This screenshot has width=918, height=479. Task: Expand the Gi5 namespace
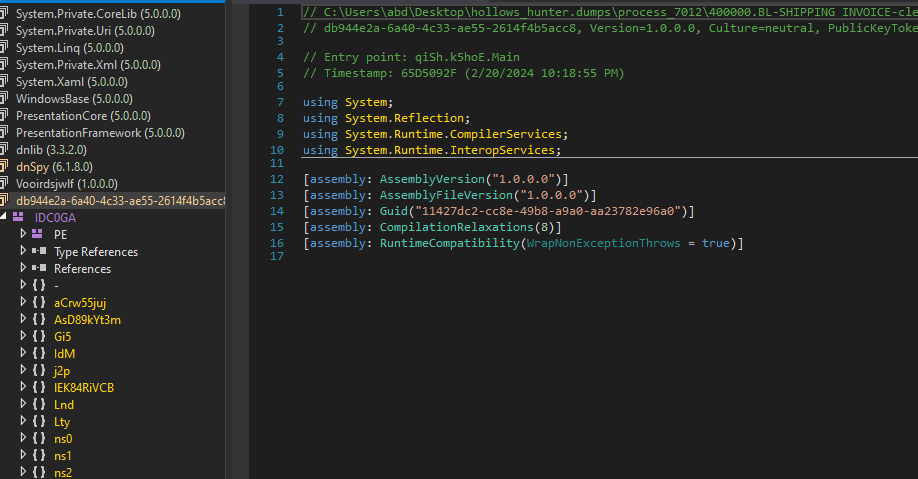[23, 336]
